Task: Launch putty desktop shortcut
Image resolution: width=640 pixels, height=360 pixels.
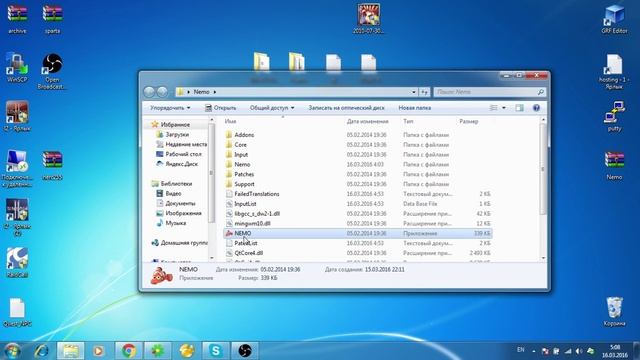Action: (614, 116)
